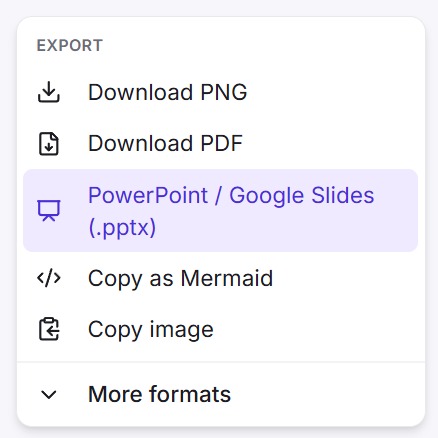Click the file download icon beside Download PDF

pos(49,144)
